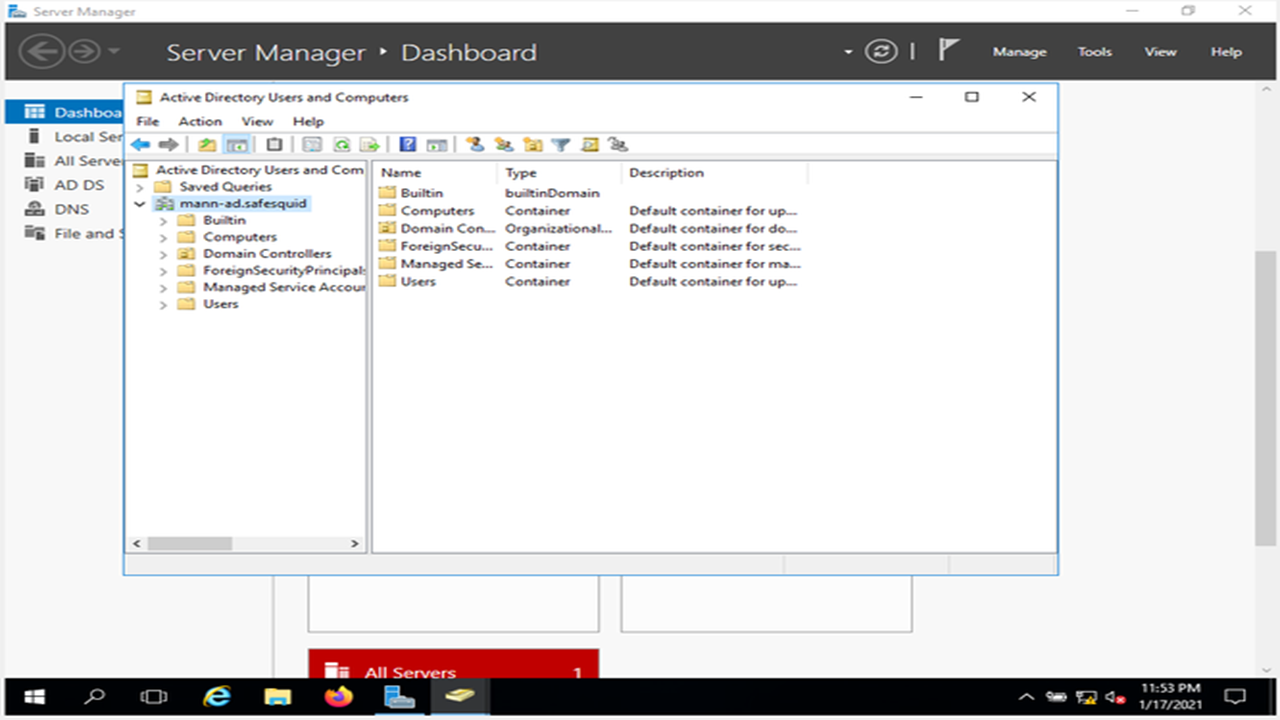Image resolution: width=1280 pixels, height=720 pixels.
Task: Click Server Manager taskbar icon
Action: [x=400, y=696]
